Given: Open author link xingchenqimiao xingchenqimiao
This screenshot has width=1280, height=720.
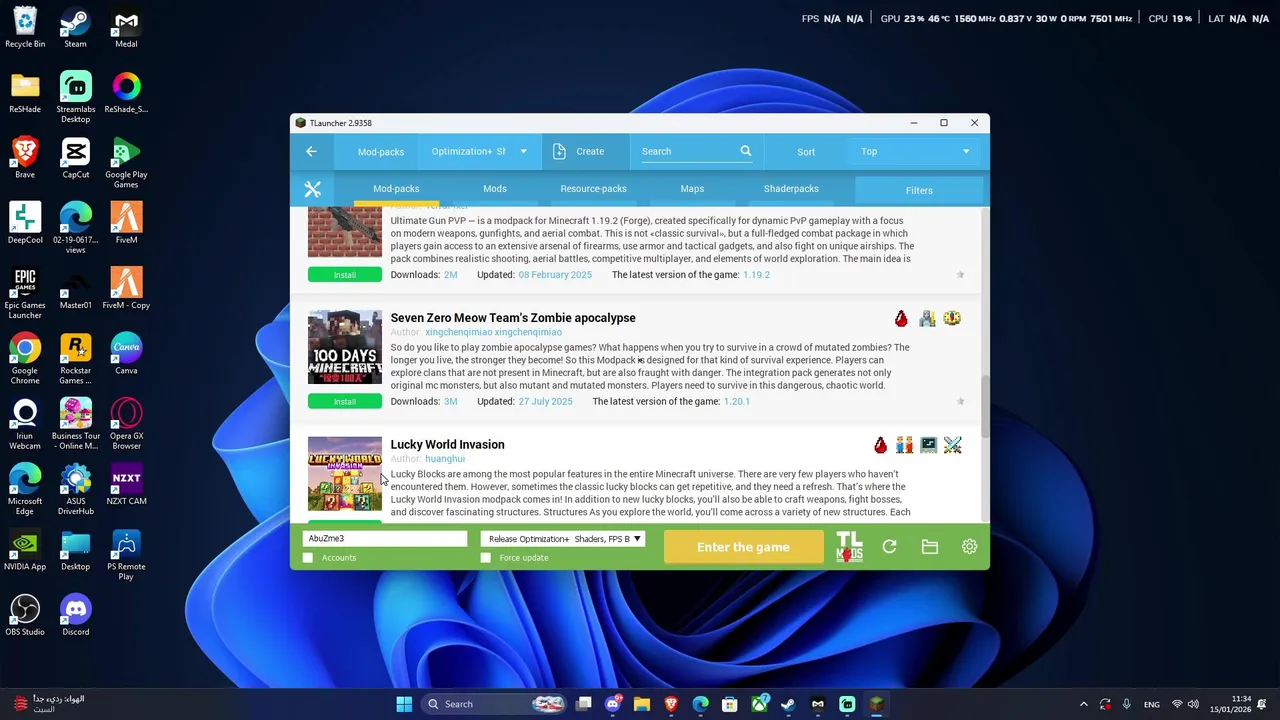Looking at the screenshot, I should tap(493, 332).
